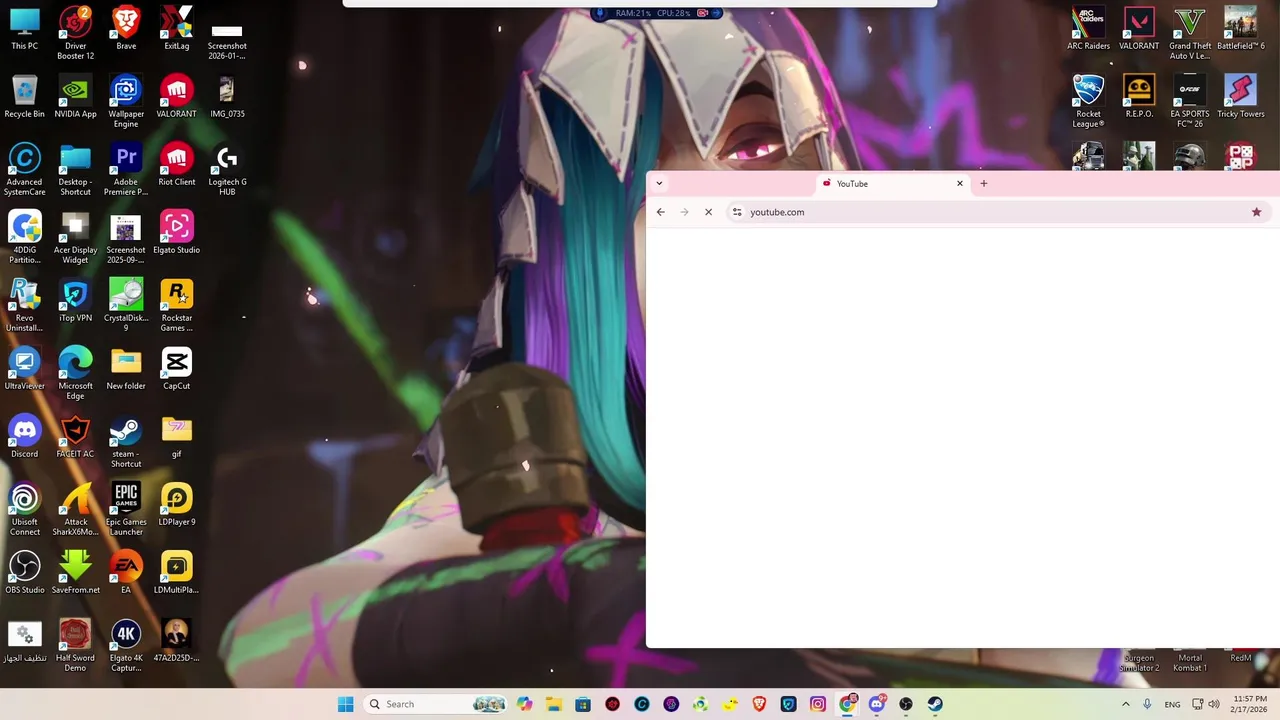Select the Ubisoft Connect desktop icon

click(x=24, y=508)
